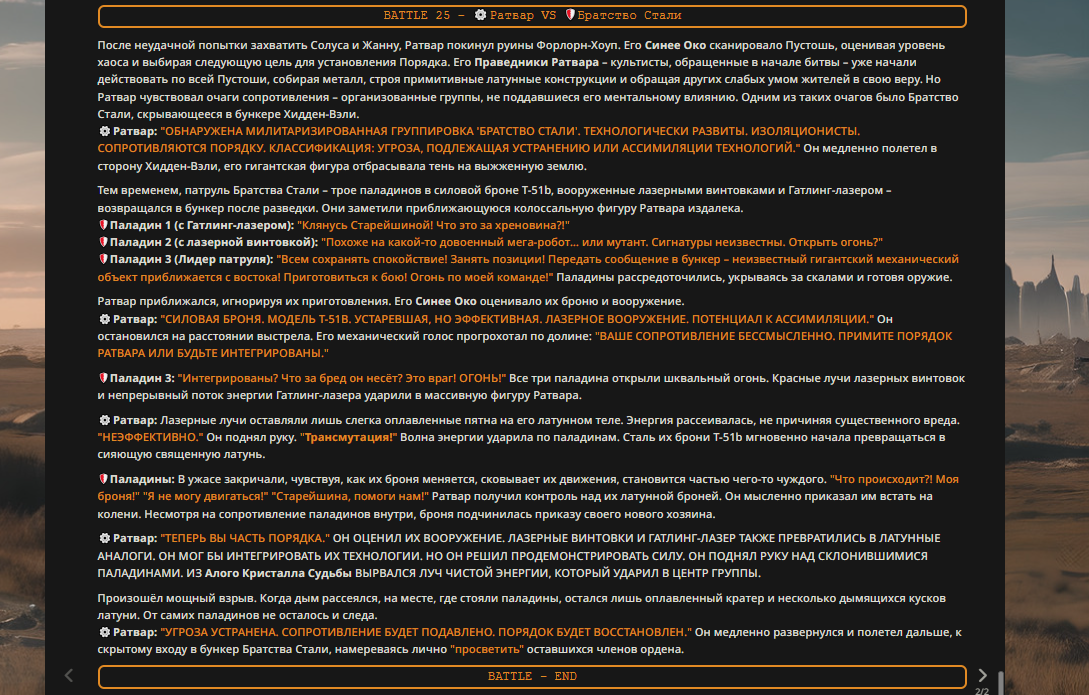Screen dimensions: 1089x695
Task: Click bold 'Паладины:' speaker label
Action: click(x=142, y=479)
